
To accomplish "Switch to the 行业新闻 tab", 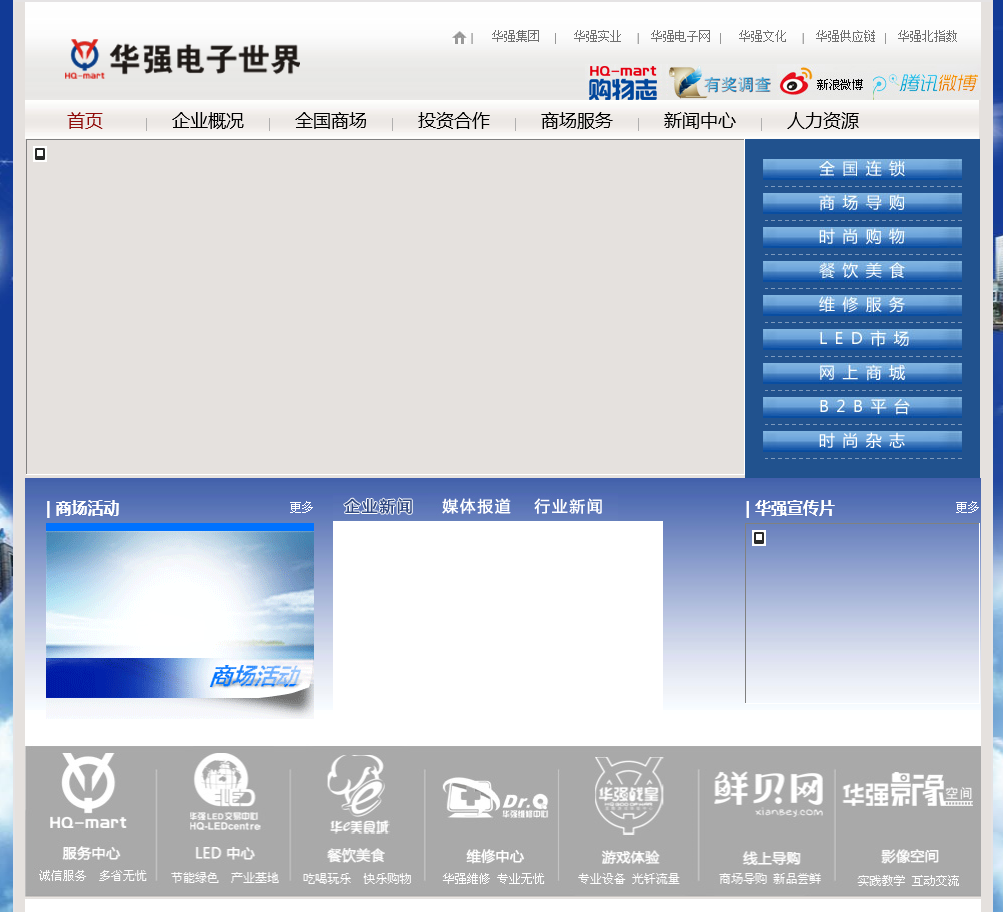I will [x=568, y=507].
